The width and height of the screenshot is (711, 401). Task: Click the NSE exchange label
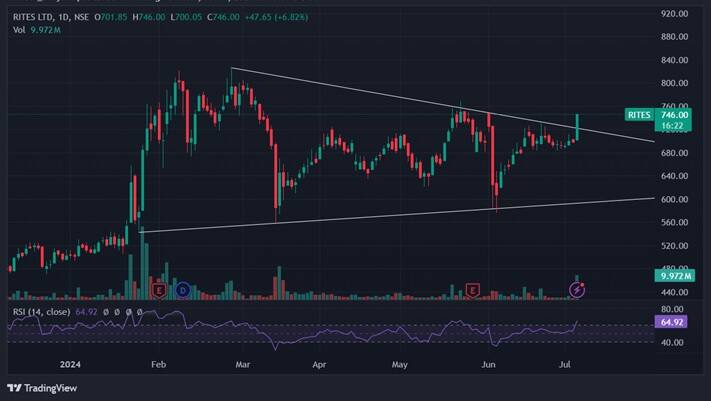94,17
